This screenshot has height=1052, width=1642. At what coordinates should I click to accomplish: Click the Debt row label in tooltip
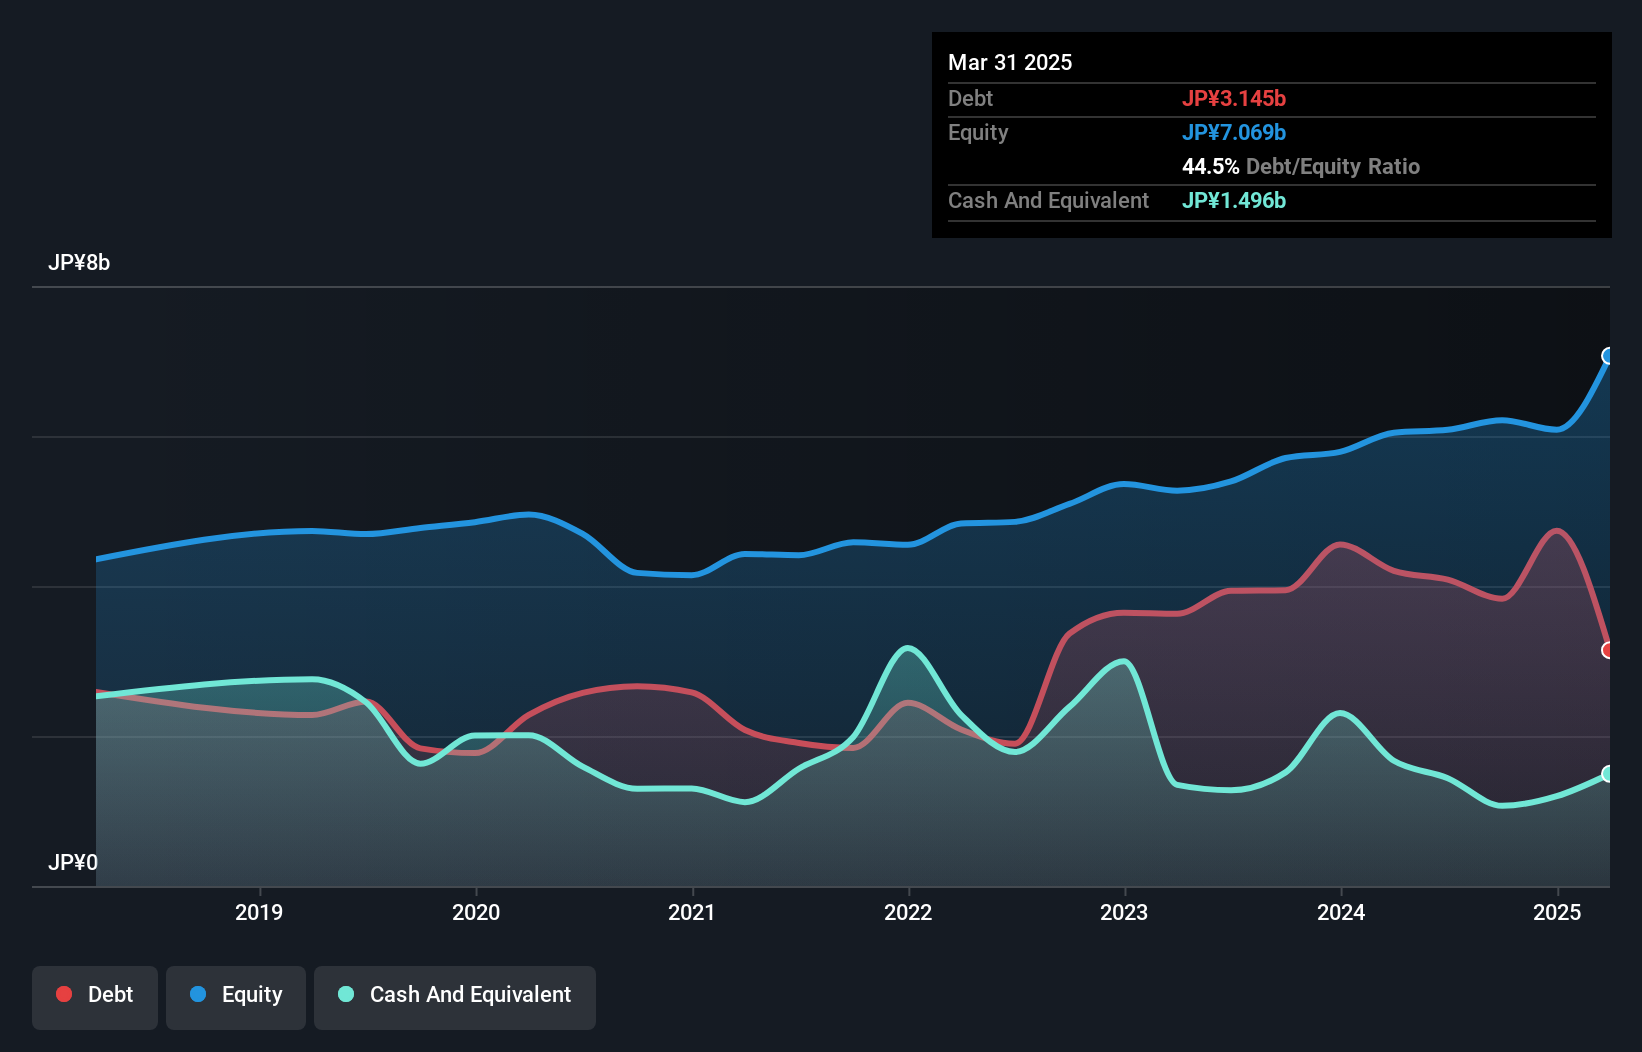click(x=970, y=98)
